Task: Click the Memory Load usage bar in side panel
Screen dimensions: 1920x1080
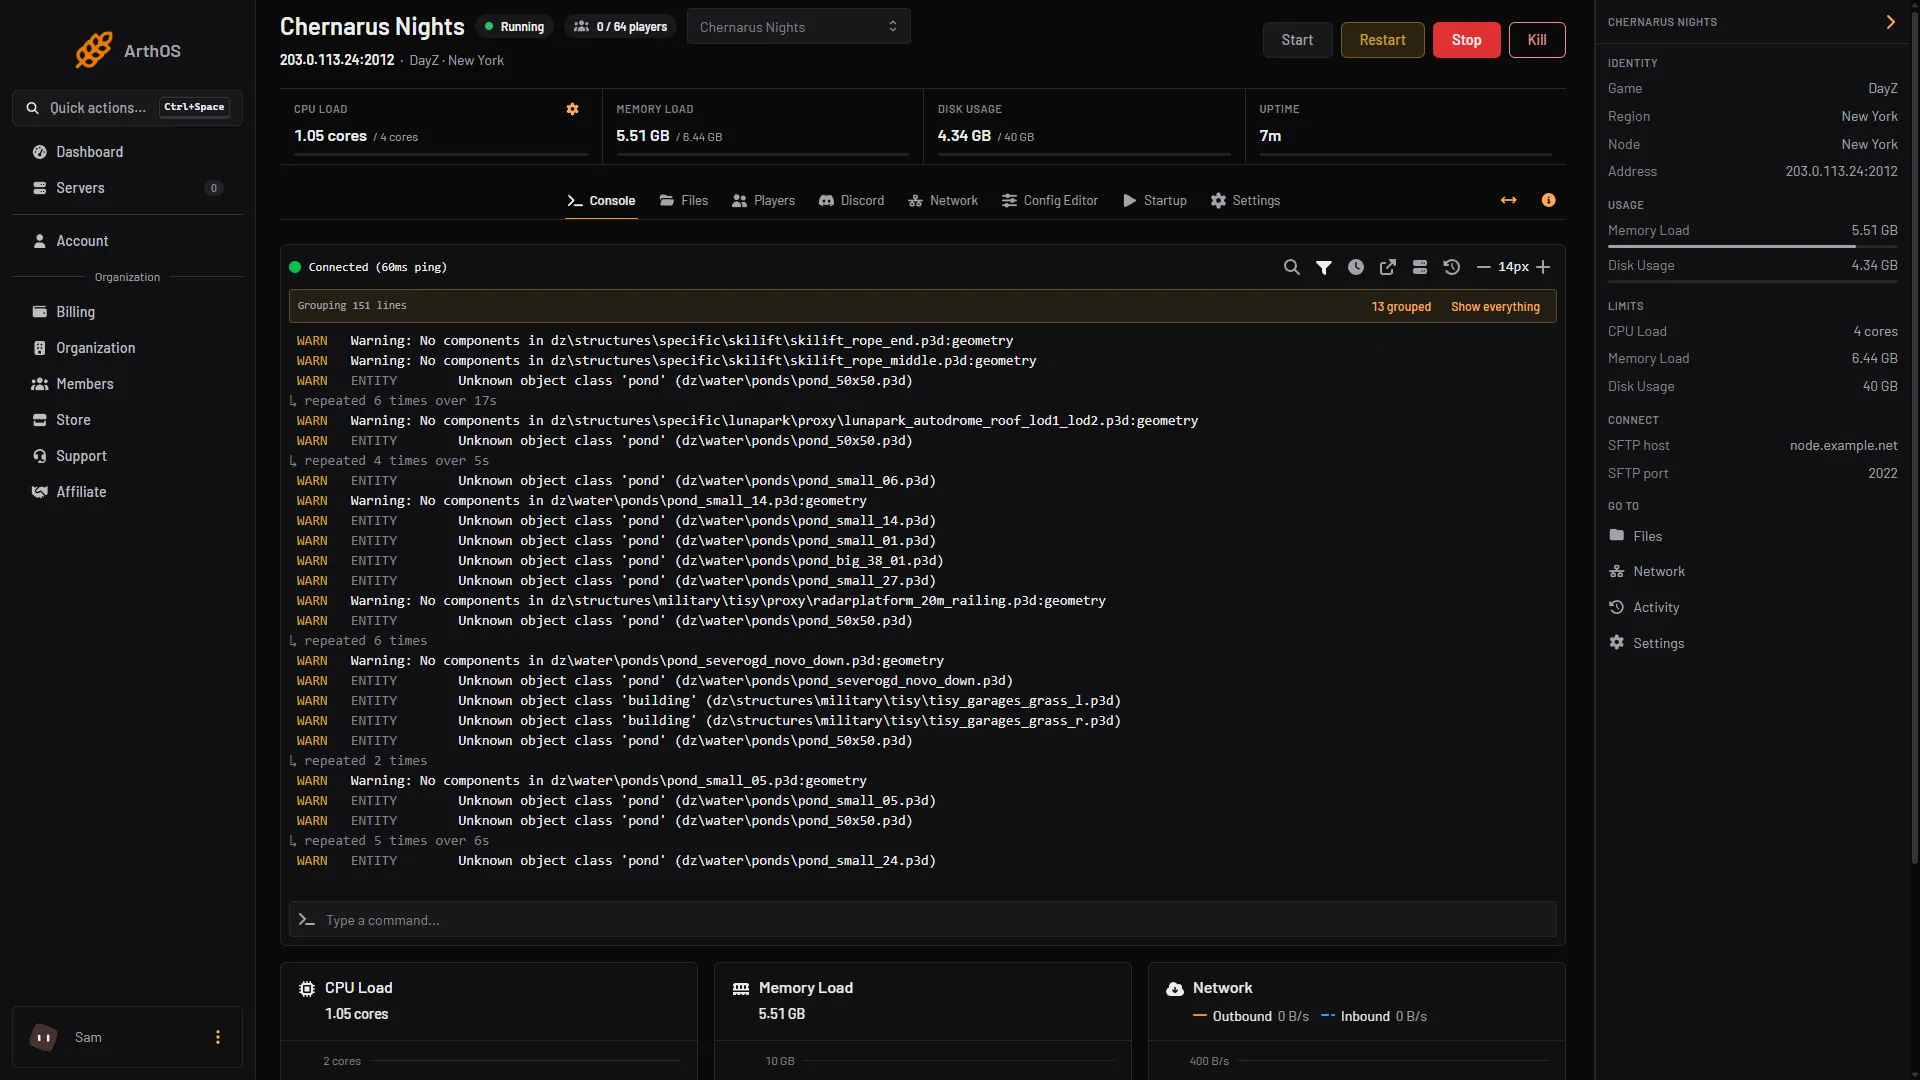Action: [x=1752, y=246]
